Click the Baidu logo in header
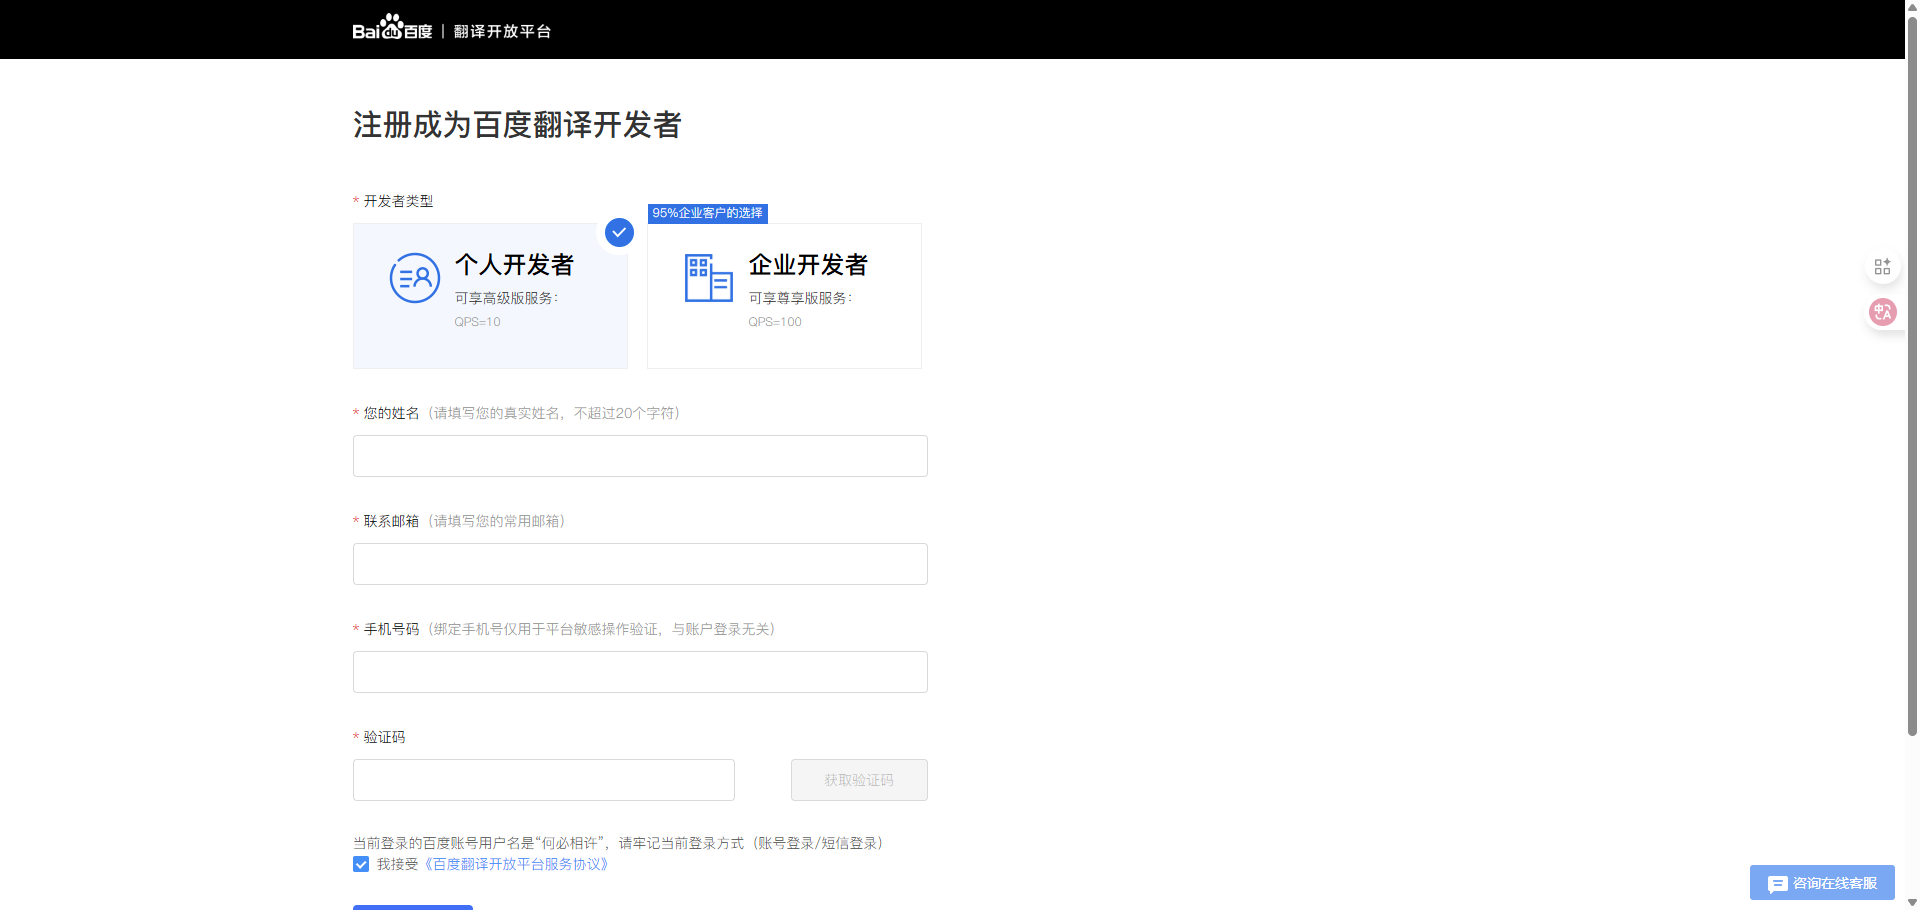The height and width of the screenshot is (910, 1920). tap(392, 29)
